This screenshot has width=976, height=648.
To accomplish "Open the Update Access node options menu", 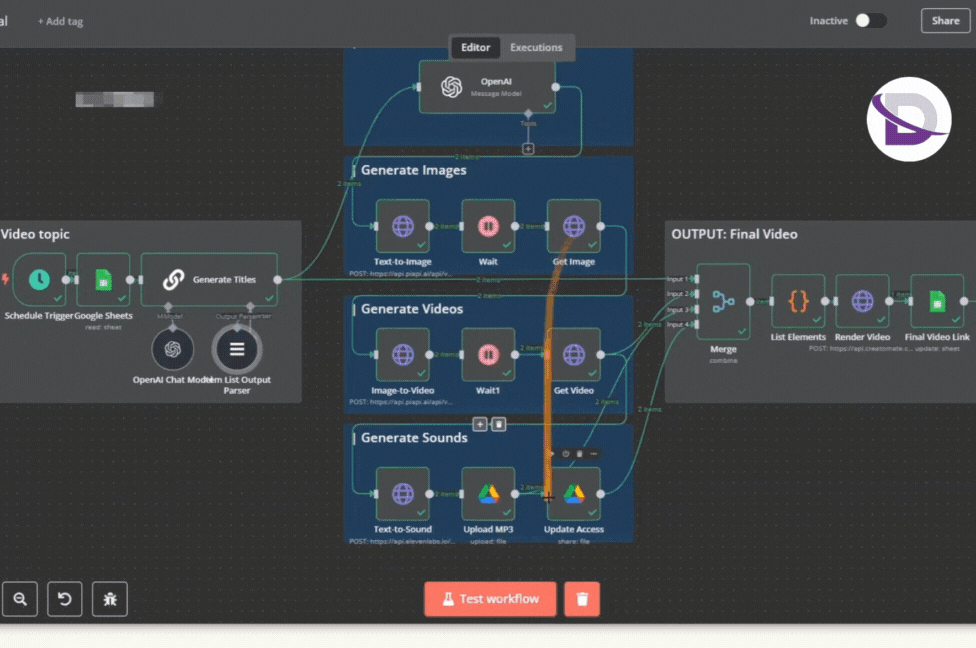I will point(594,453).
